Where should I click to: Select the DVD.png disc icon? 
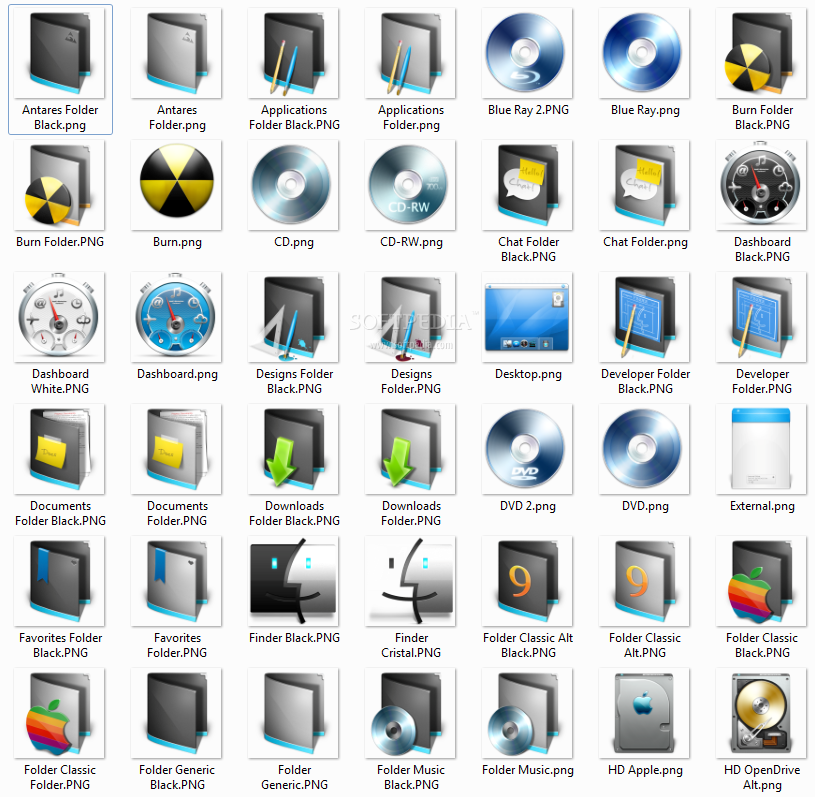tap(645, 449)
